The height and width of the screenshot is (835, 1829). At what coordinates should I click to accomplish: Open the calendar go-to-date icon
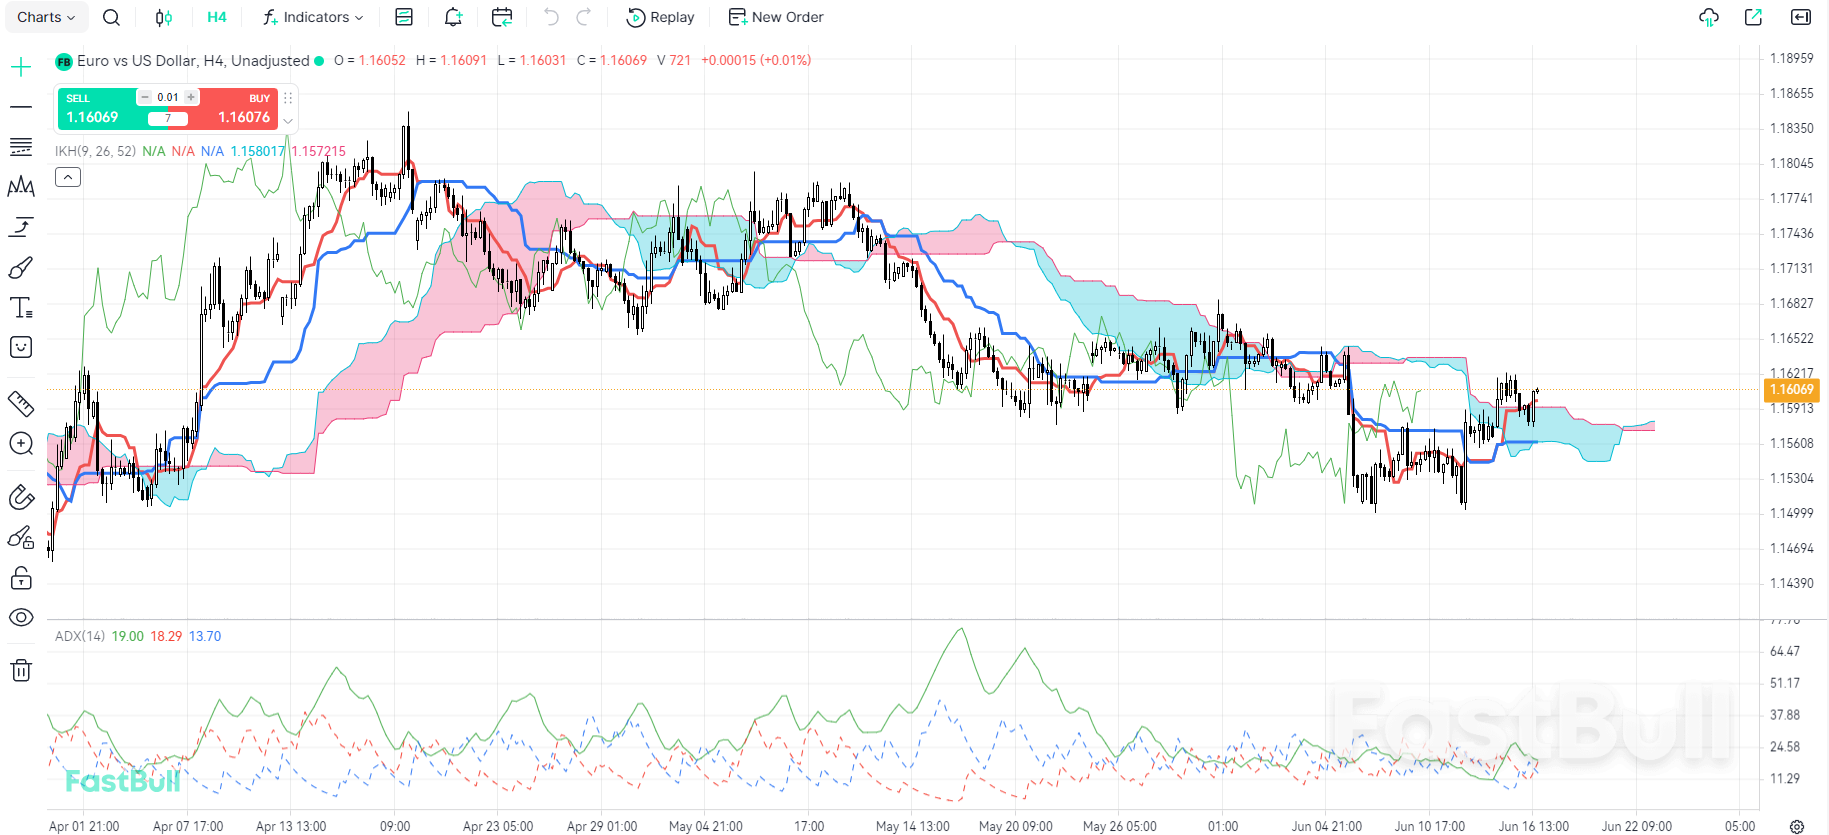[x=502, y=17]
